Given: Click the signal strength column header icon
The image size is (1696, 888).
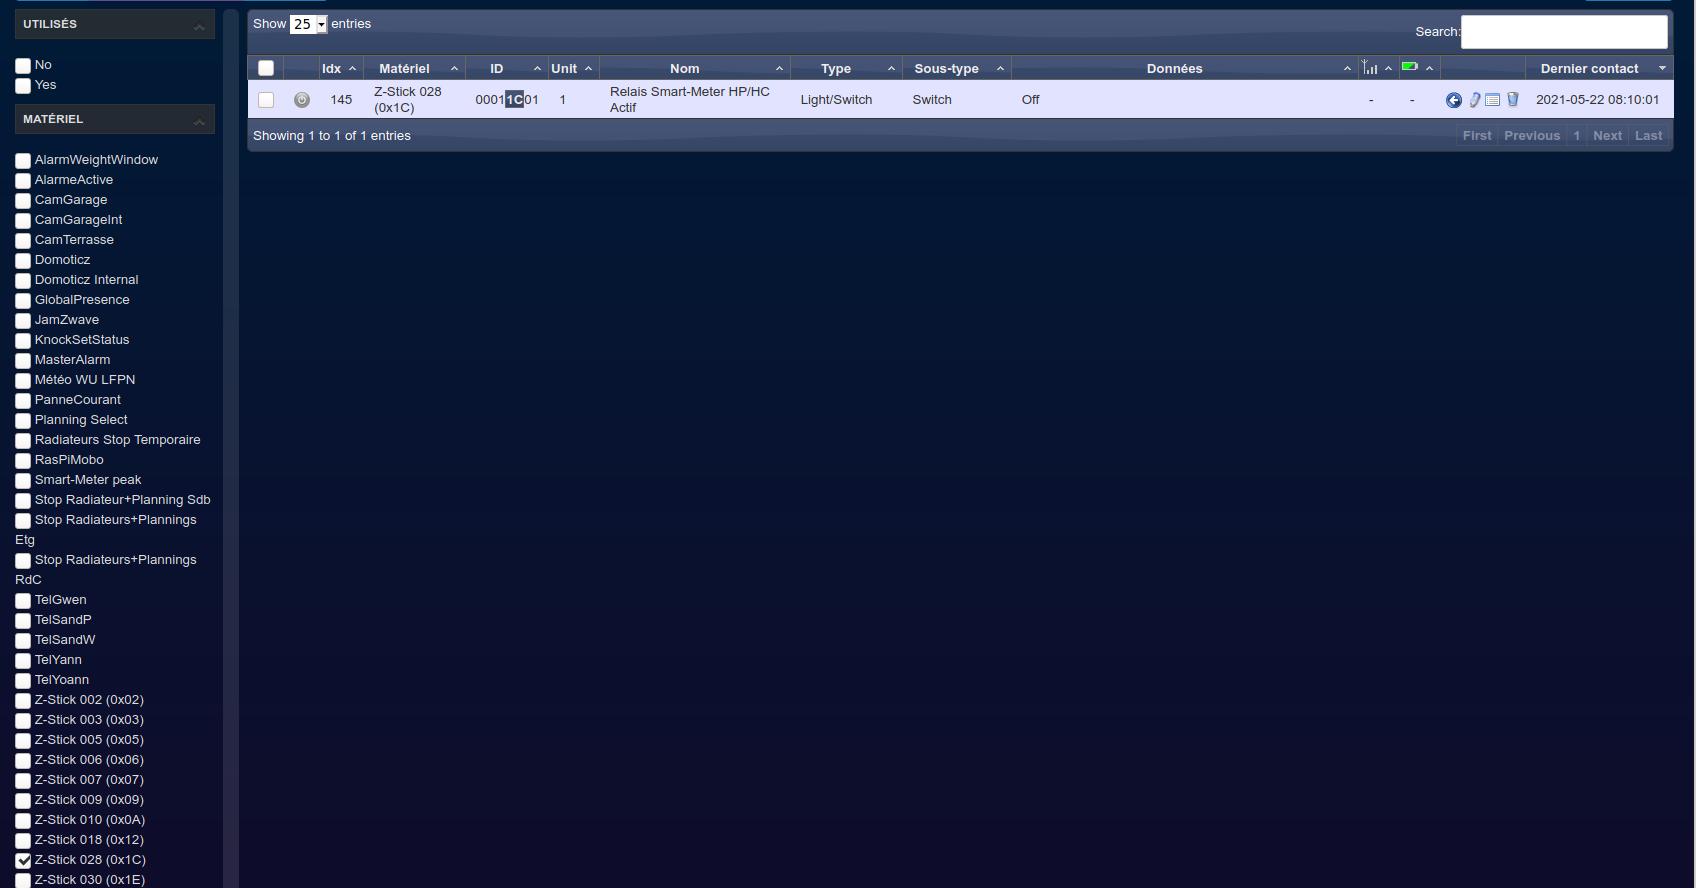Looking at the screenshot, I should 1369,68.
